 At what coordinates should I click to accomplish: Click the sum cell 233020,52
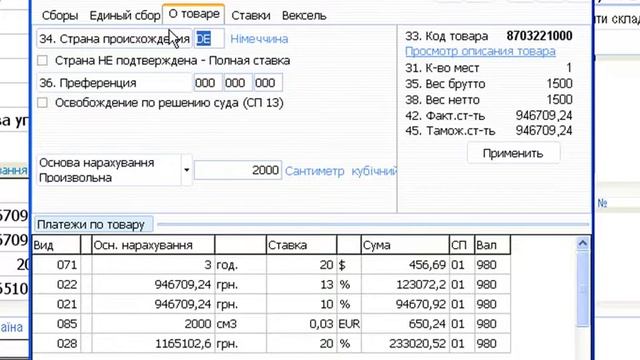click(405, 343)
